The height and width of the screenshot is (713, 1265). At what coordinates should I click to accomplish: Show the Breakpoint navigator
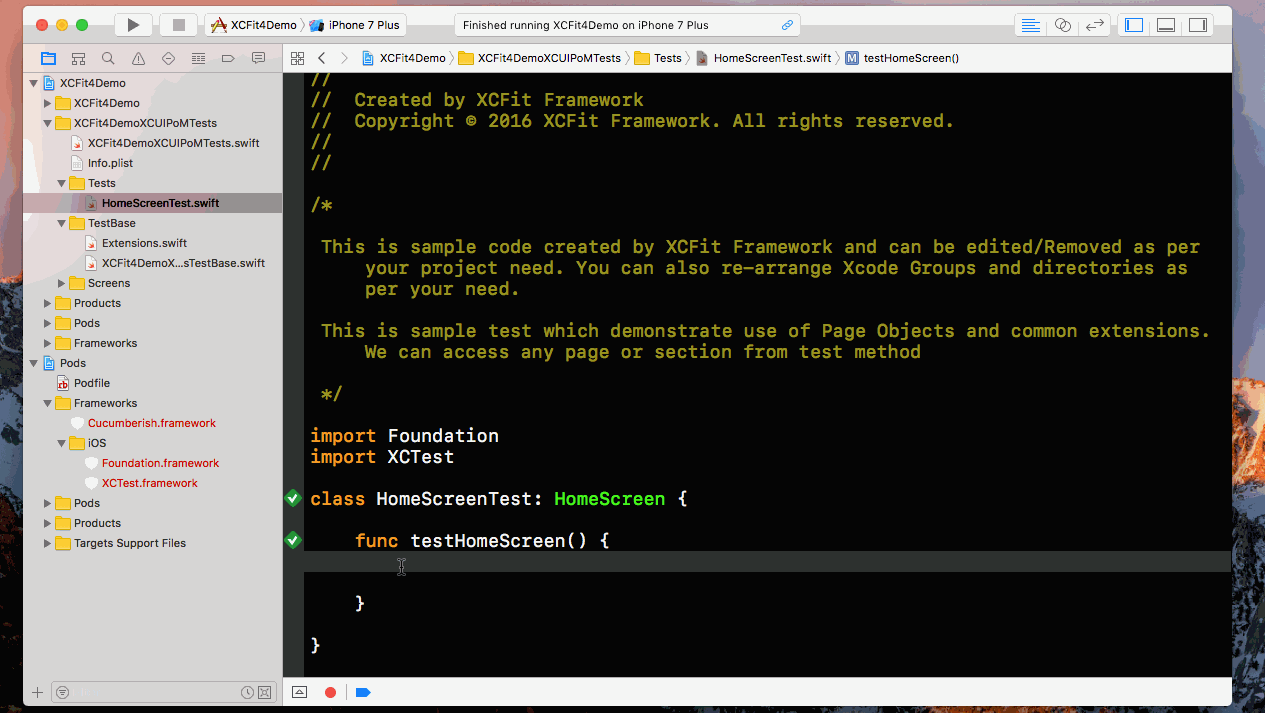point(229,58)
